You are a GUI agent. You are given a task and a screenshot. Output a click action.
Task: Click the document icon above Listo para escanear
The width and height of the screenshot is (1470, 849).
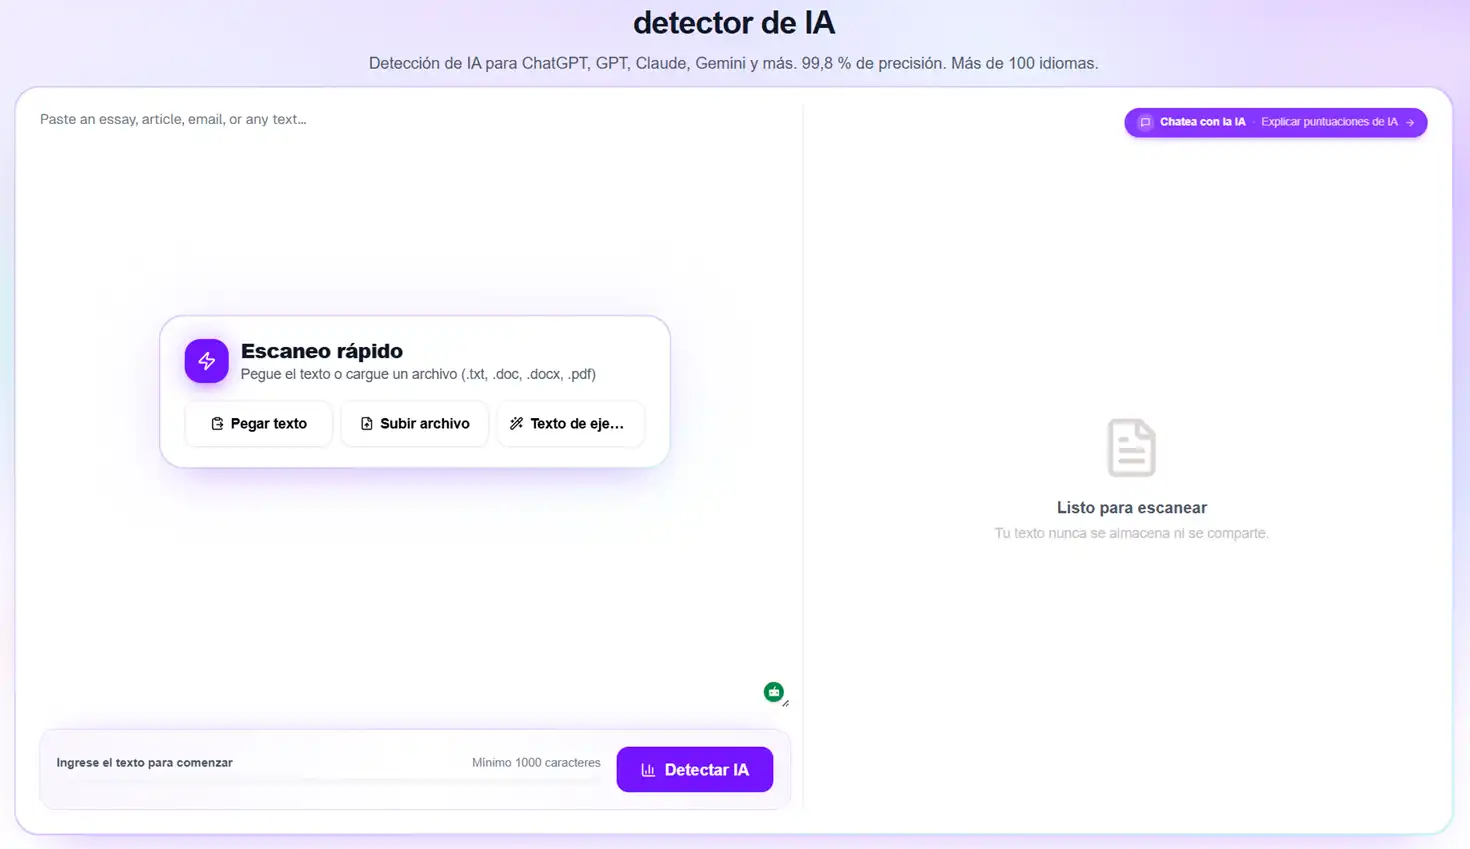tap(1131, 448)
